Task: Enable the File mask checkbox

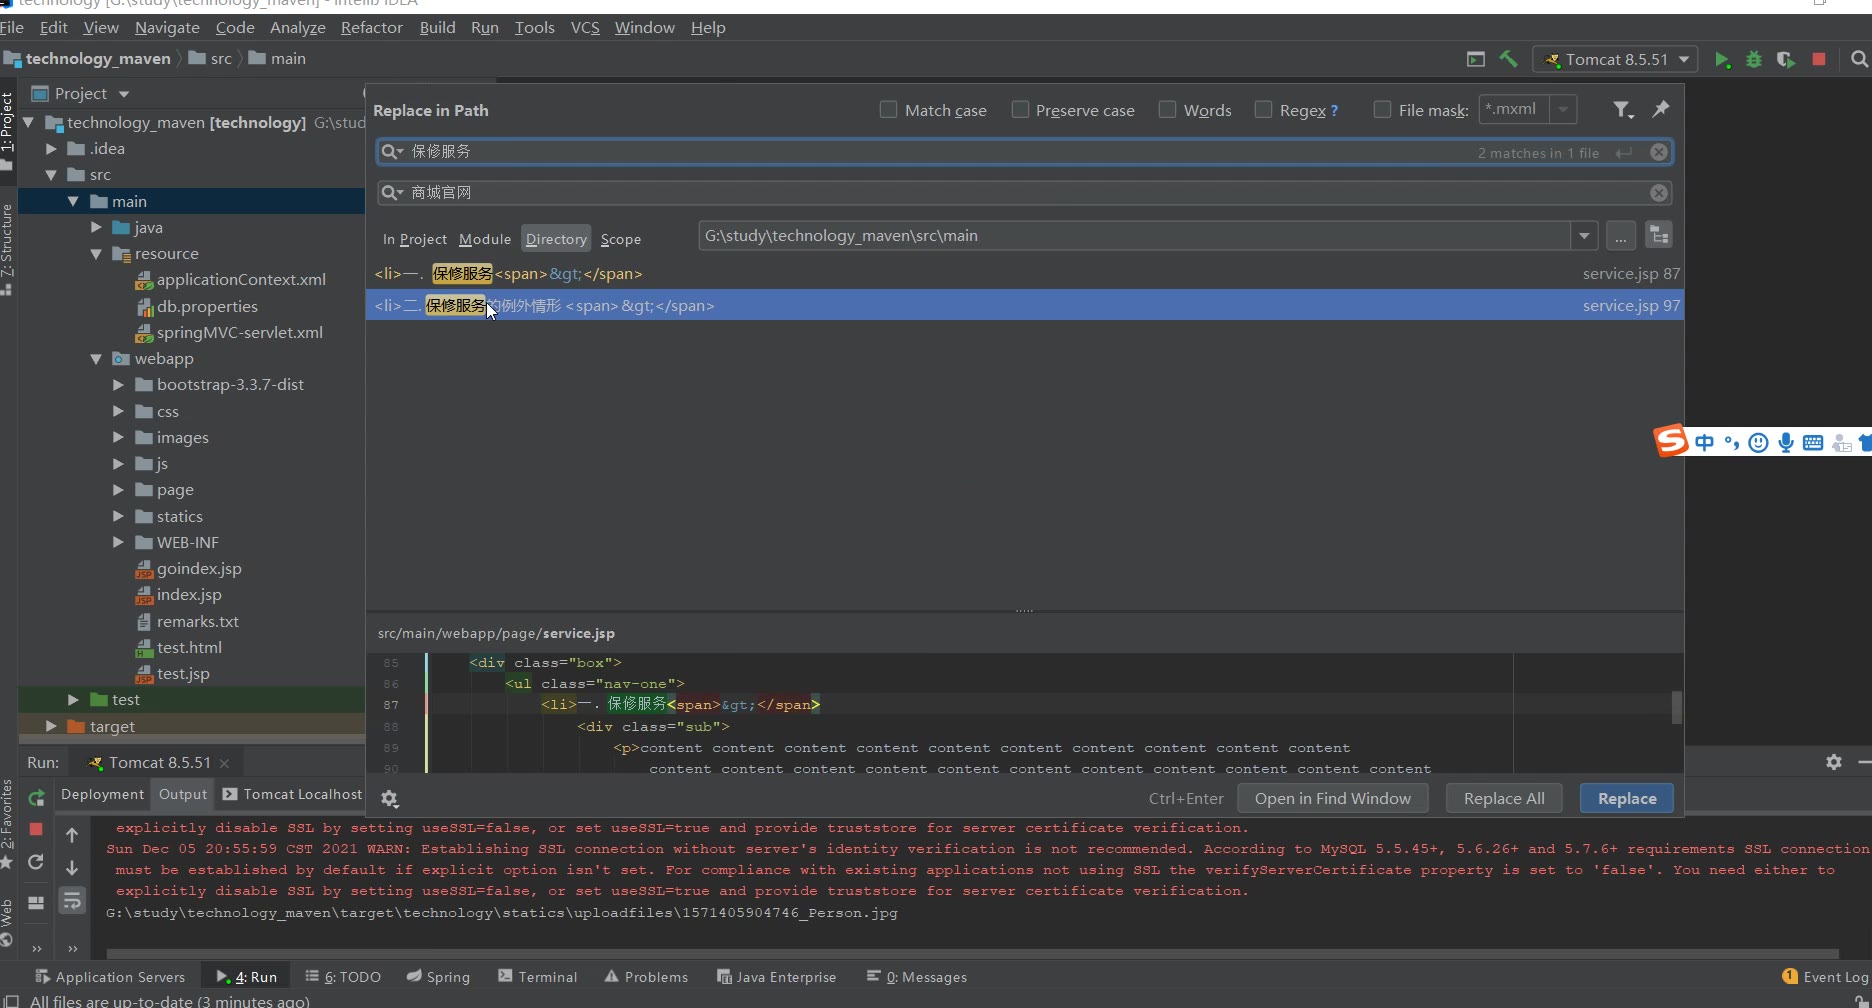Action: point(1382,110)
